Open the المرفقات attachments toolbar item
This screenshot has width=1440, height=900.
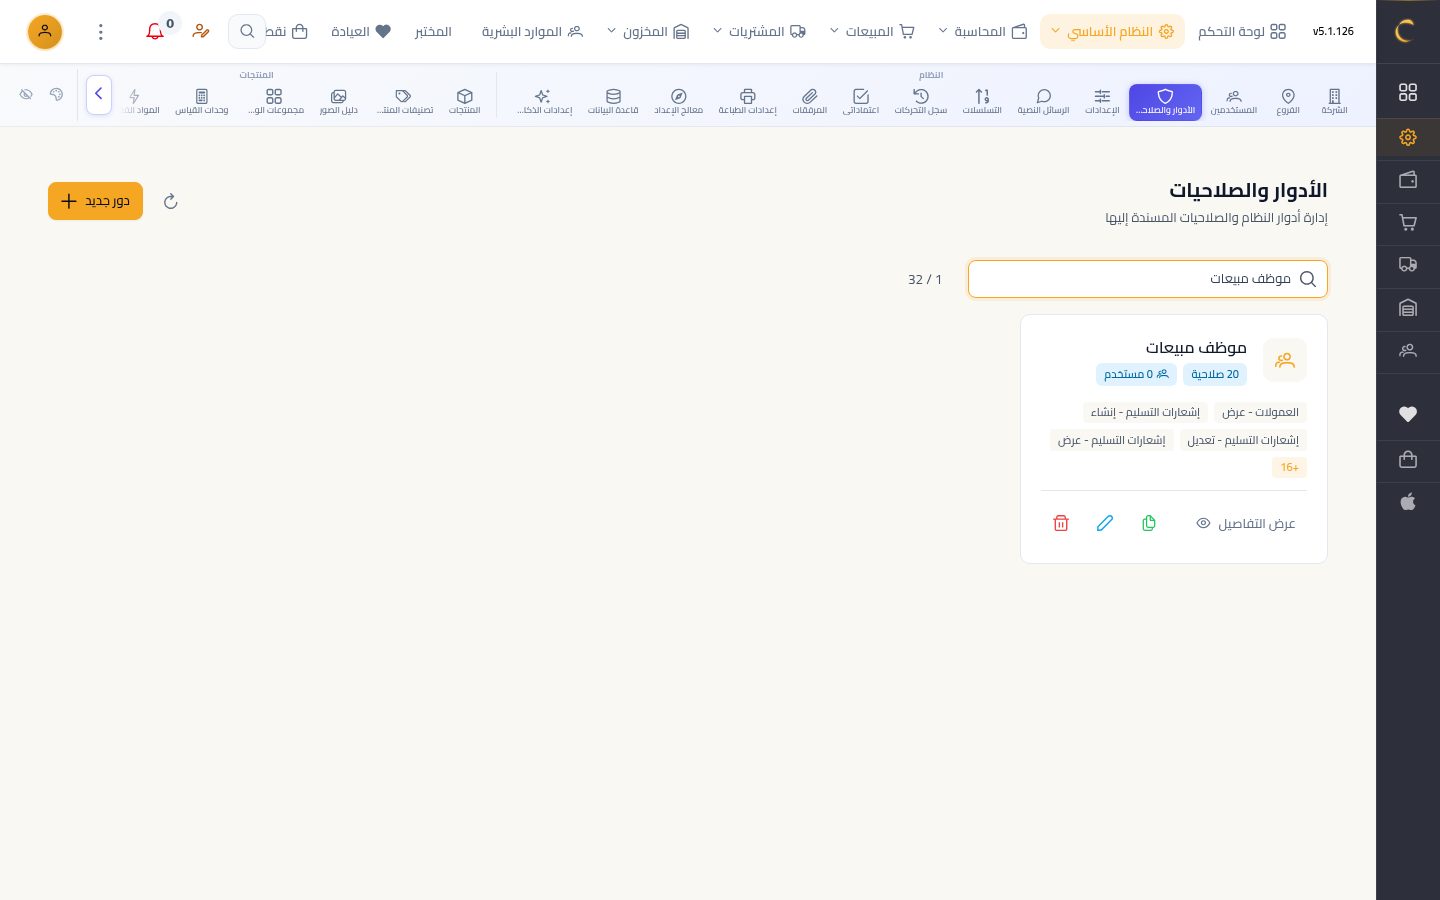click(810, 102)
